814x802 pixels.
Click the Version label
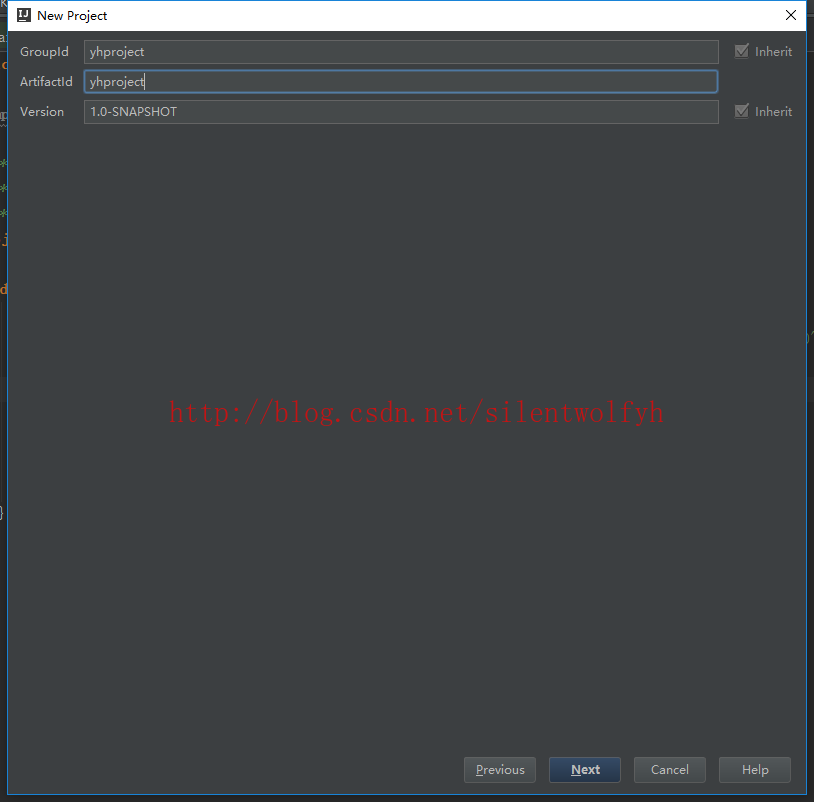pyautogui.click(x=42, y=112)
